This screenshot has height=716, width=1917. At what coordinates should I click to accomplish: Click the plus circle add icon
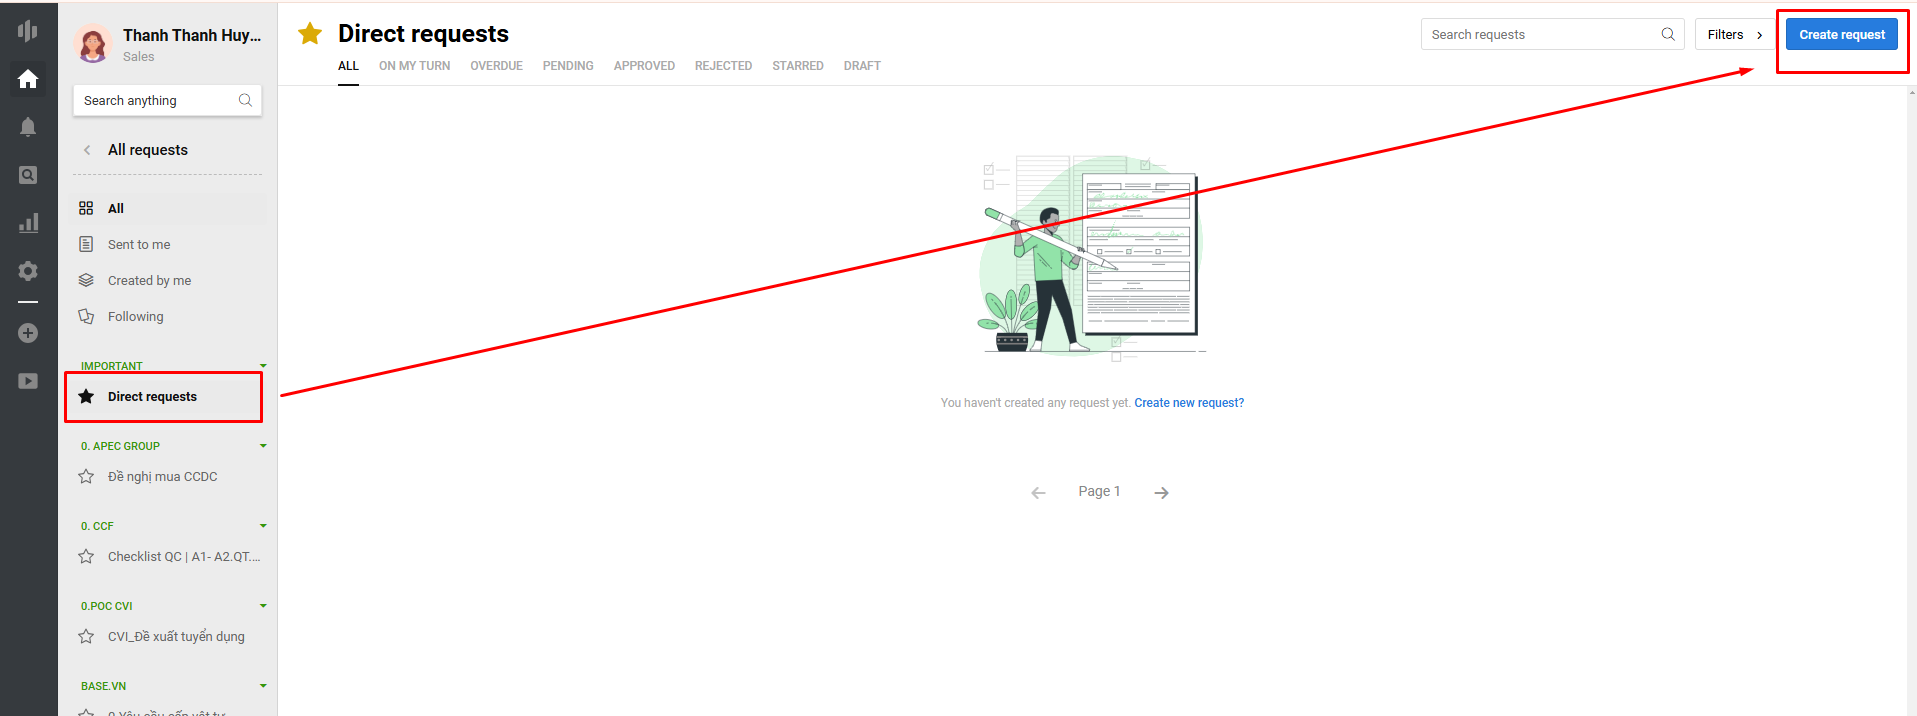point(28,333)
